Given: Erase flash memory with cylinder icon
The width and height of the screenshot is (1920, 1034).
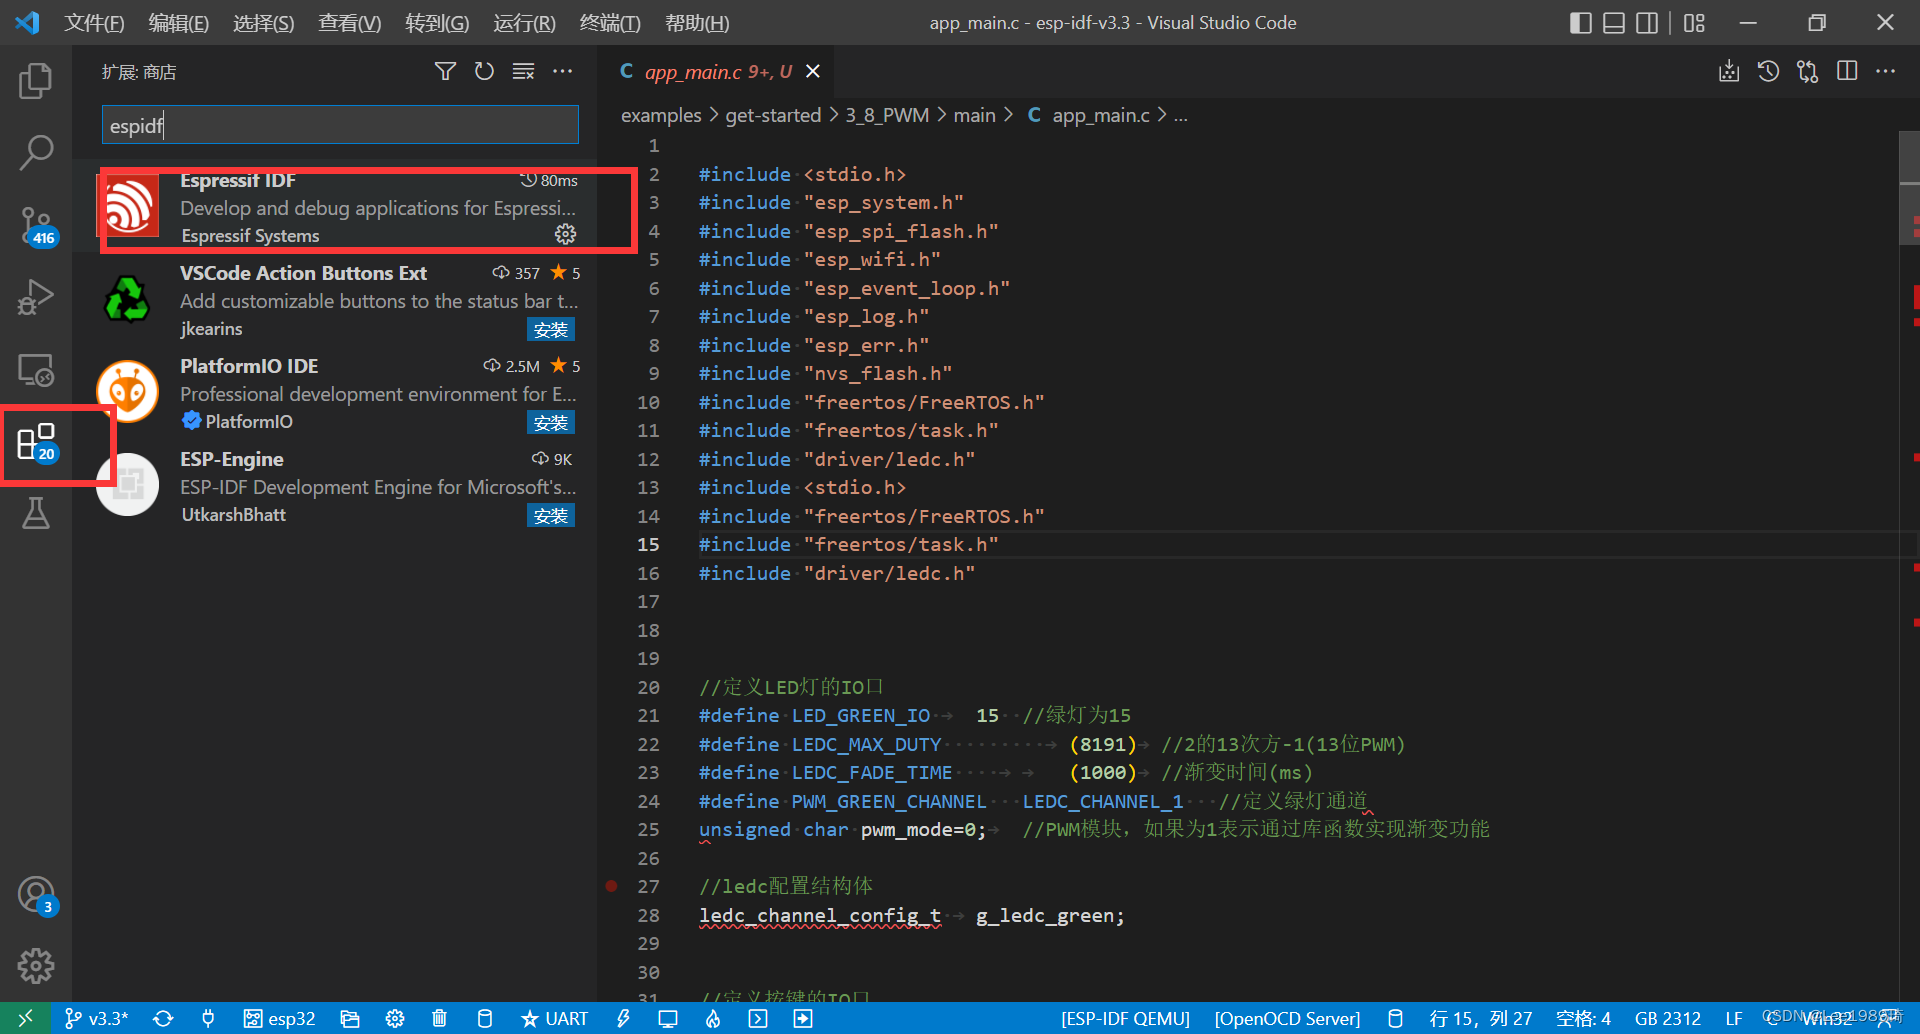Looking at the screenshot, I should (x=485, y=1018).
